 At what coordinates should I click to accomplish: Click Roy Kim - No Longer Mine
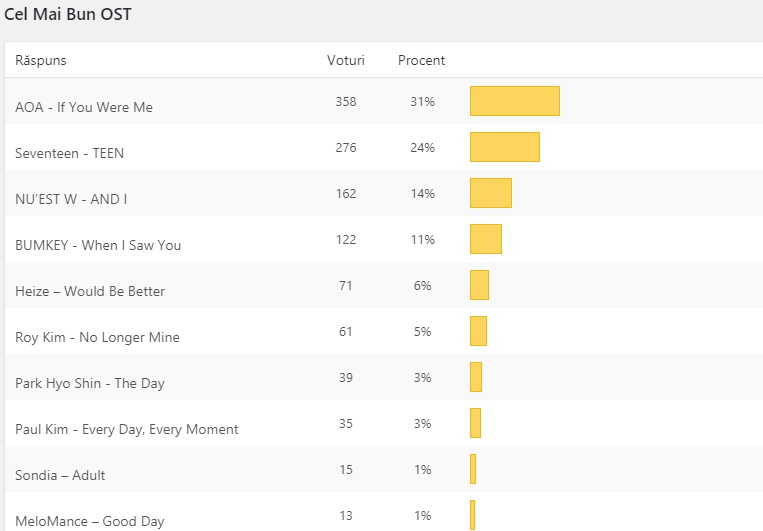pyautogui.click(x=98, y=337)
